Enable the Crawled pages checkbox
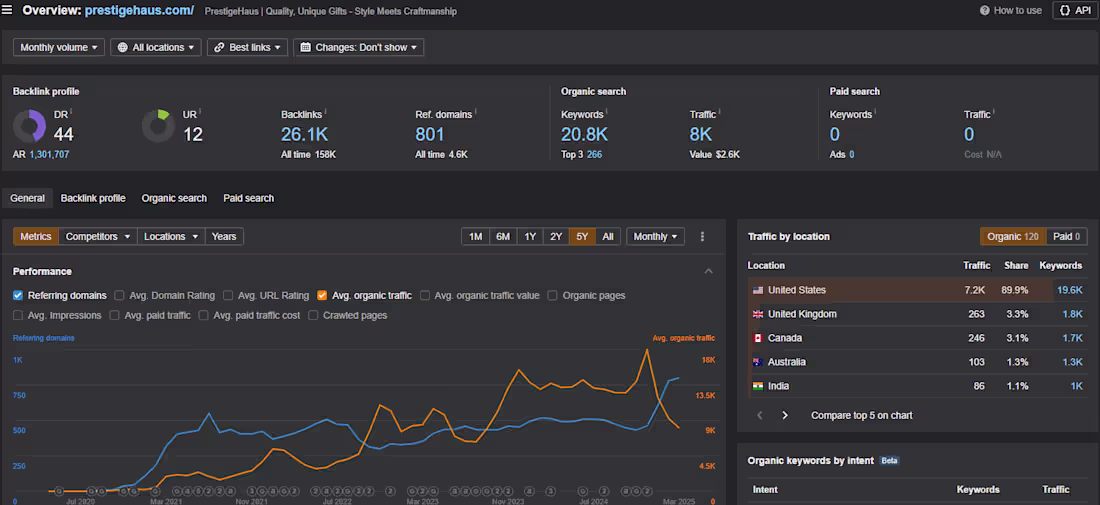This screenshot has width=1100, height=505. pyautogui.click(x=313, y=315)
